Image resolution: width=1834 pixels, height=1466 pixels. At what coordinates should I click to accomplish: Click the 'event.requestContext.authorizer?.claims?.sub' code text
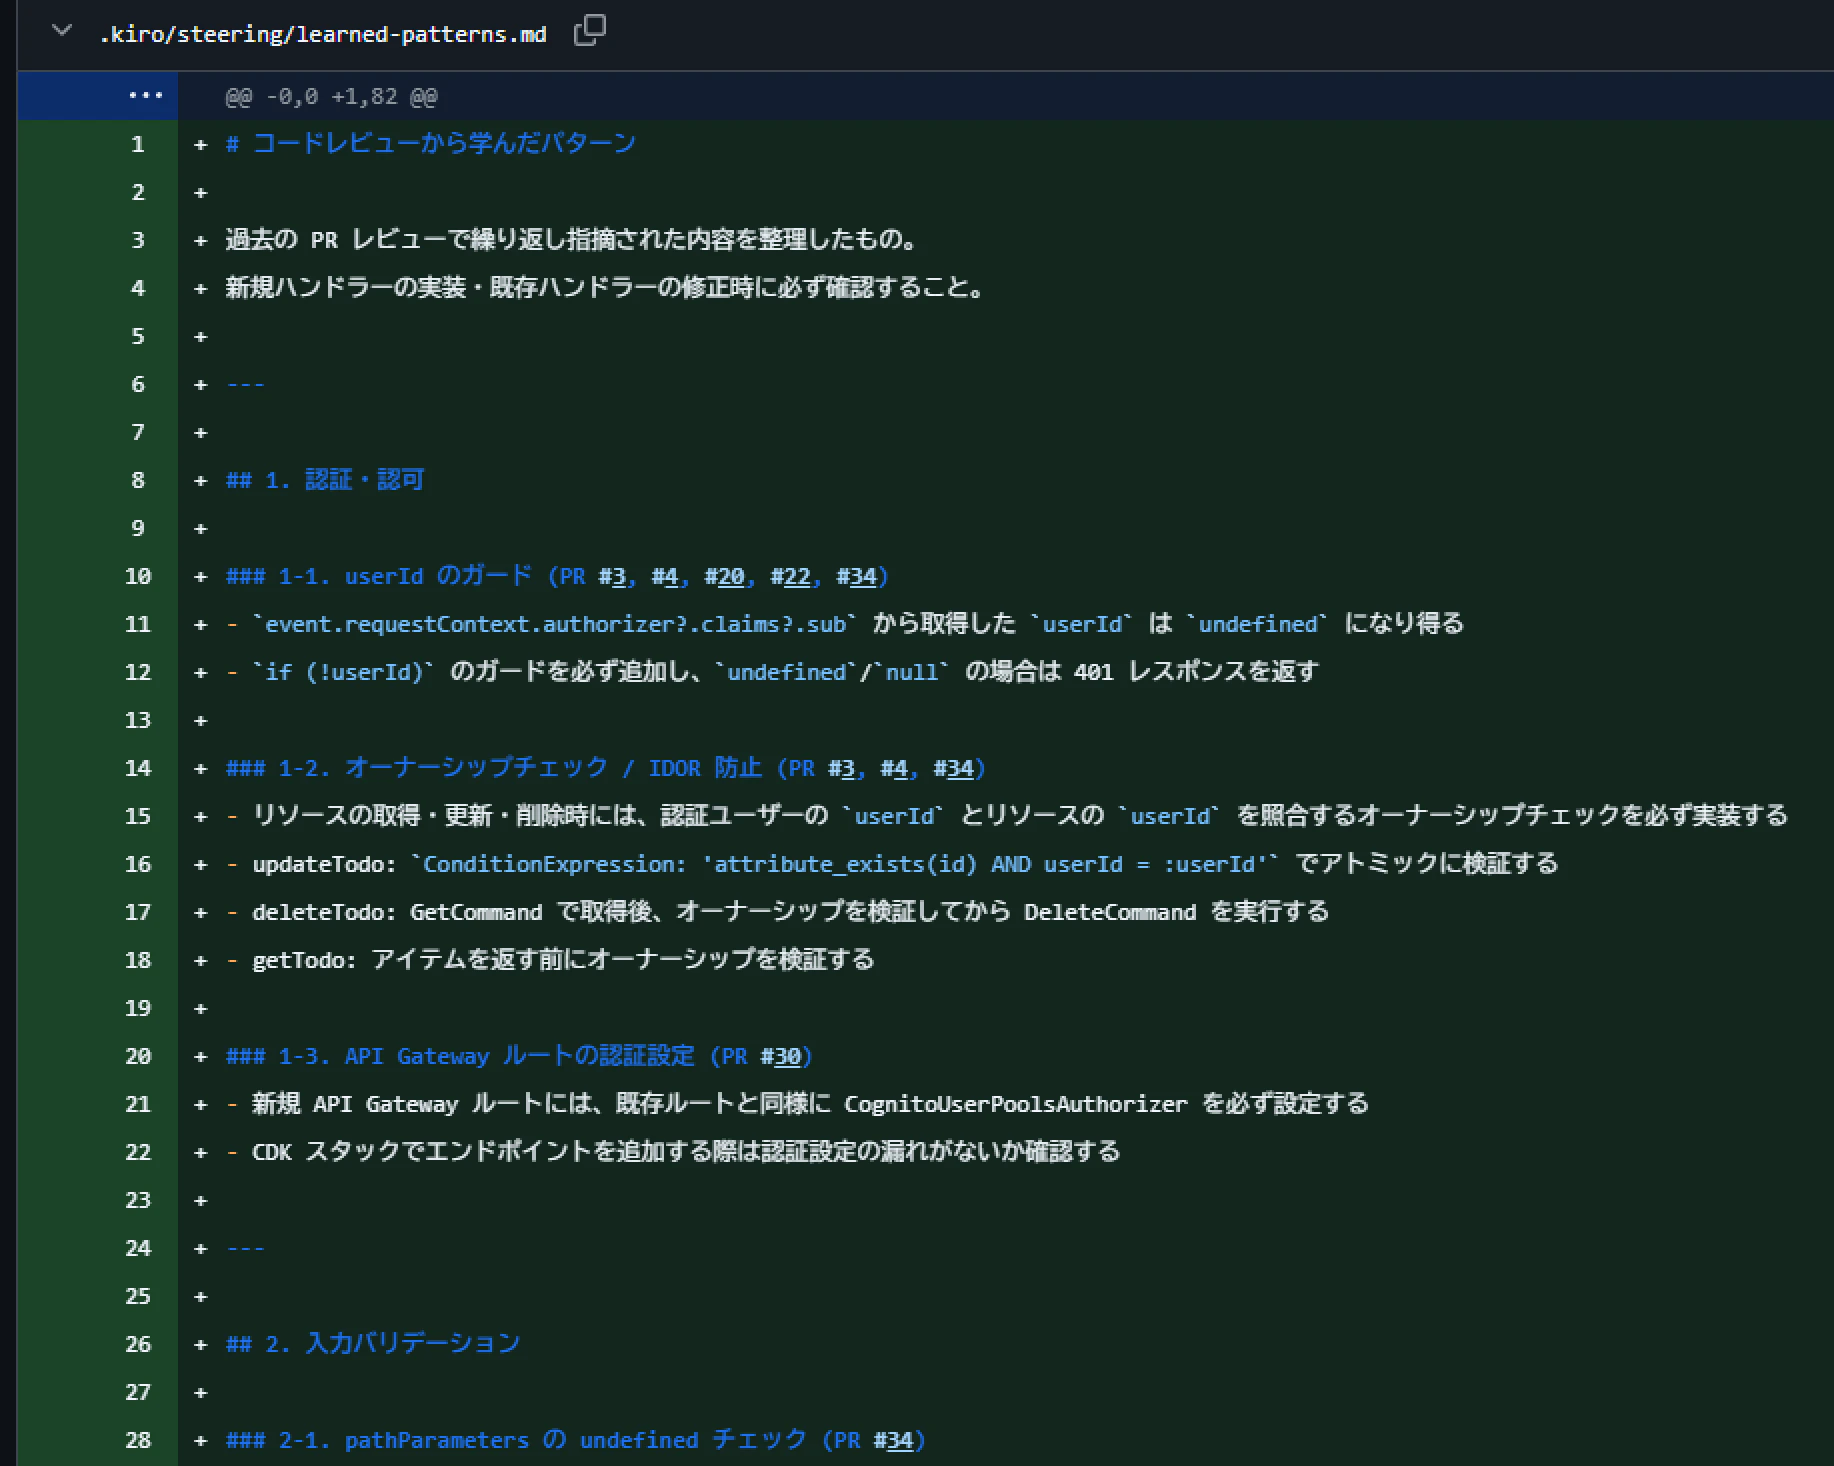click(x=555, y=625)
